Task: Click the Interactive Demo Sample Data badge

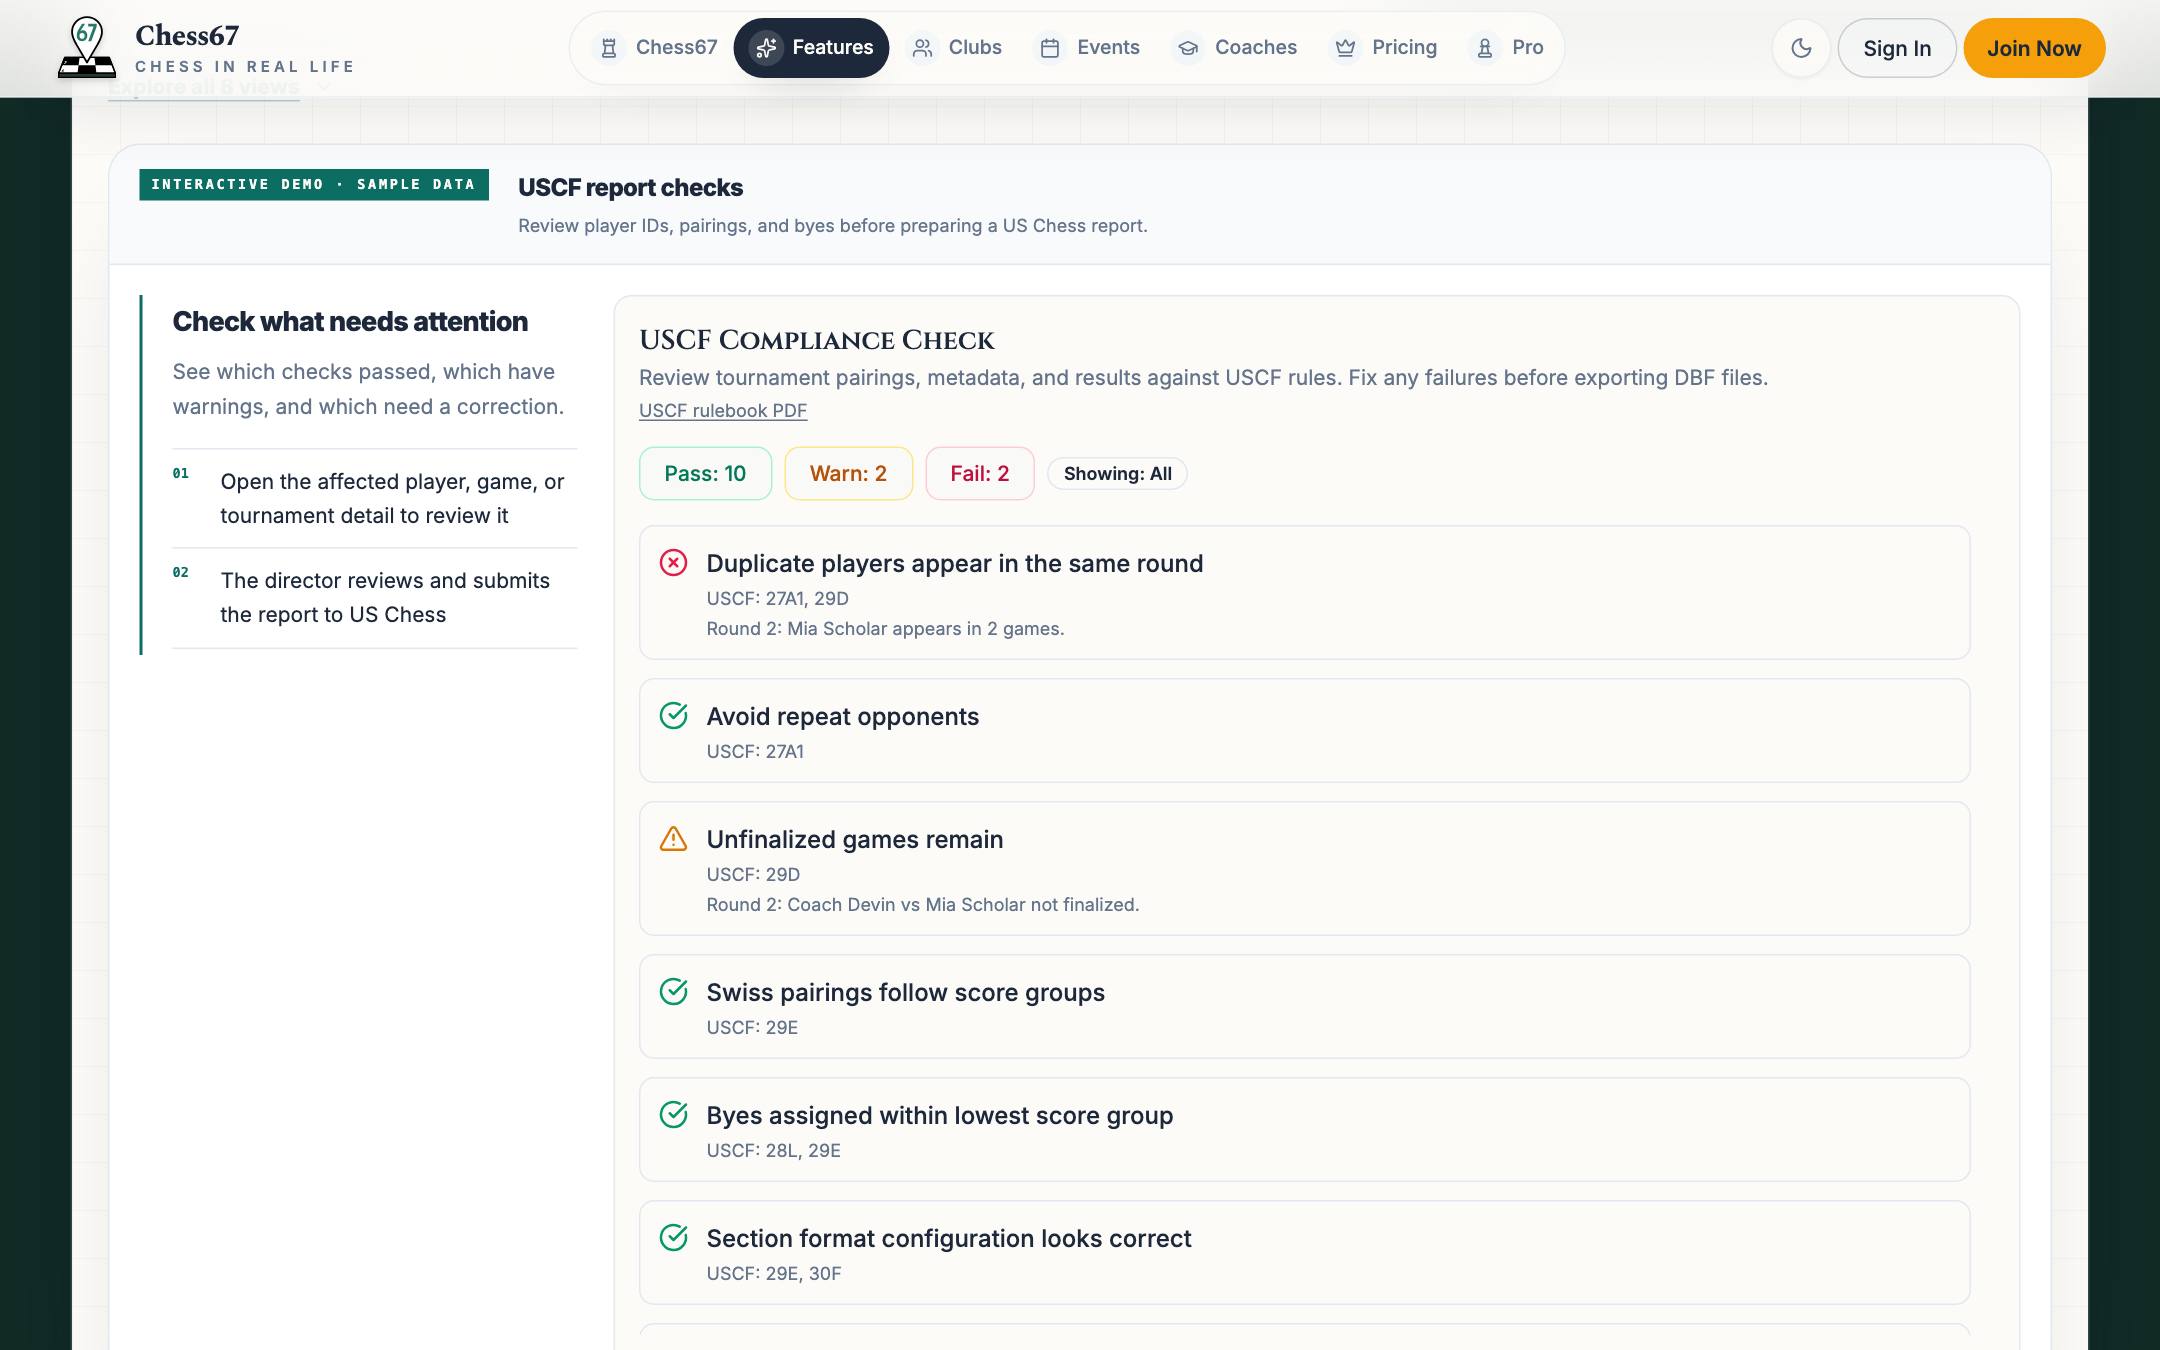Action: click(x=314, y=185)
